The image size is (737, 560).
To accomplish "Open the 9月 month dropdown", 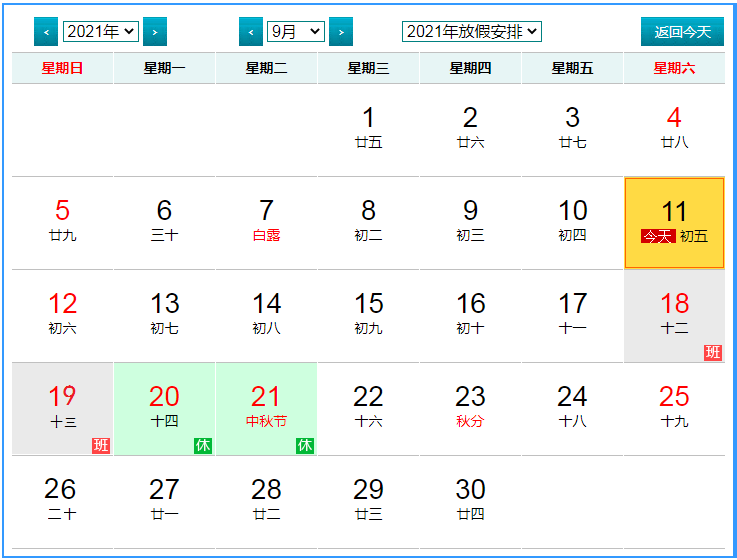I will click(296, 32).
